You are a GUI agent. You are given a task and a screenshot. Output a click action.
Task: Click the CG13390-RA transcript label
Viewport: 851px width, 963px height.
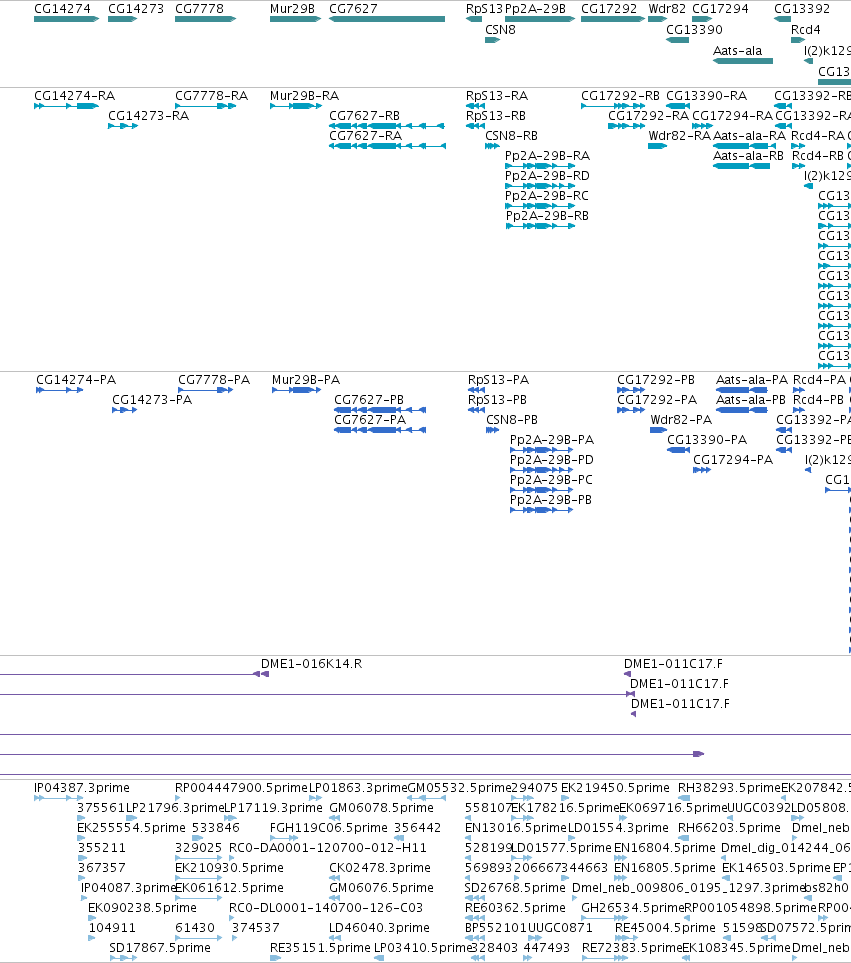[707, 96]
